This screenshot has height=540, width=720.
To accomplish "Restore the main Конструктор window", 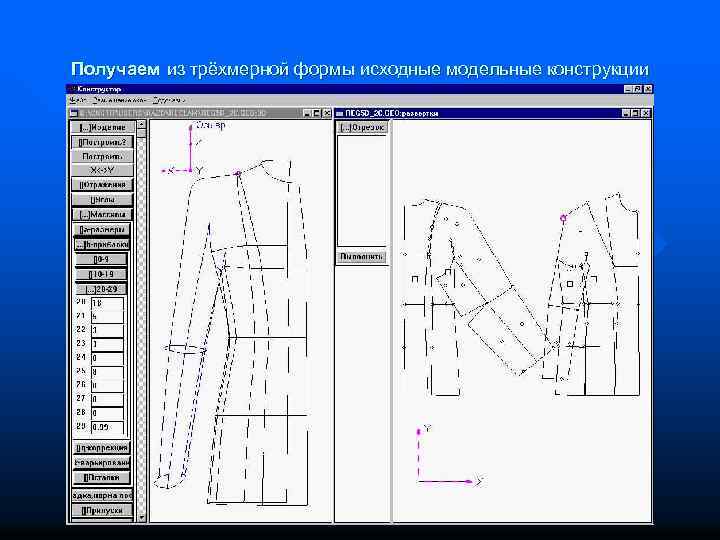I will [638, 89].
